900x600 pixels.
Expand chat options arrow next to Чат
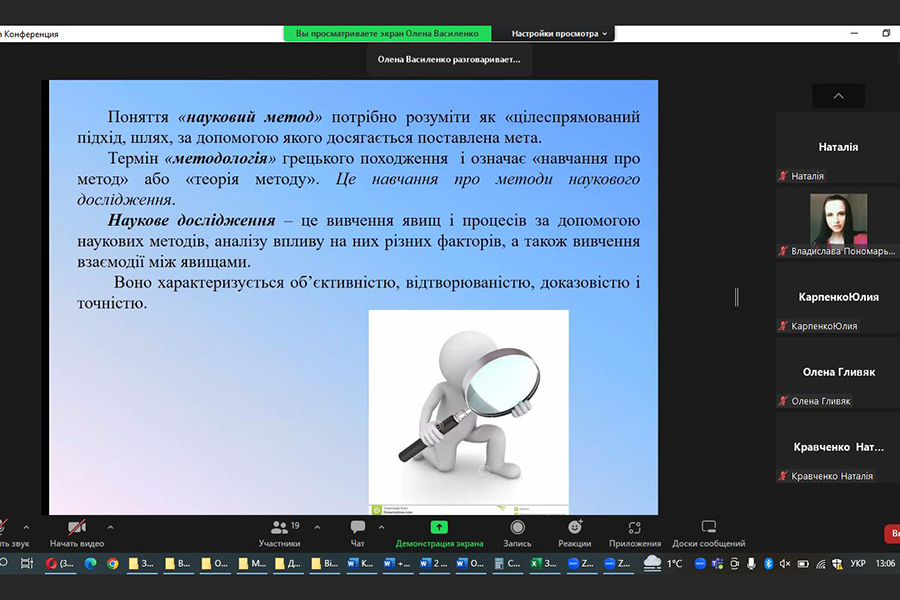click(381, 527)
